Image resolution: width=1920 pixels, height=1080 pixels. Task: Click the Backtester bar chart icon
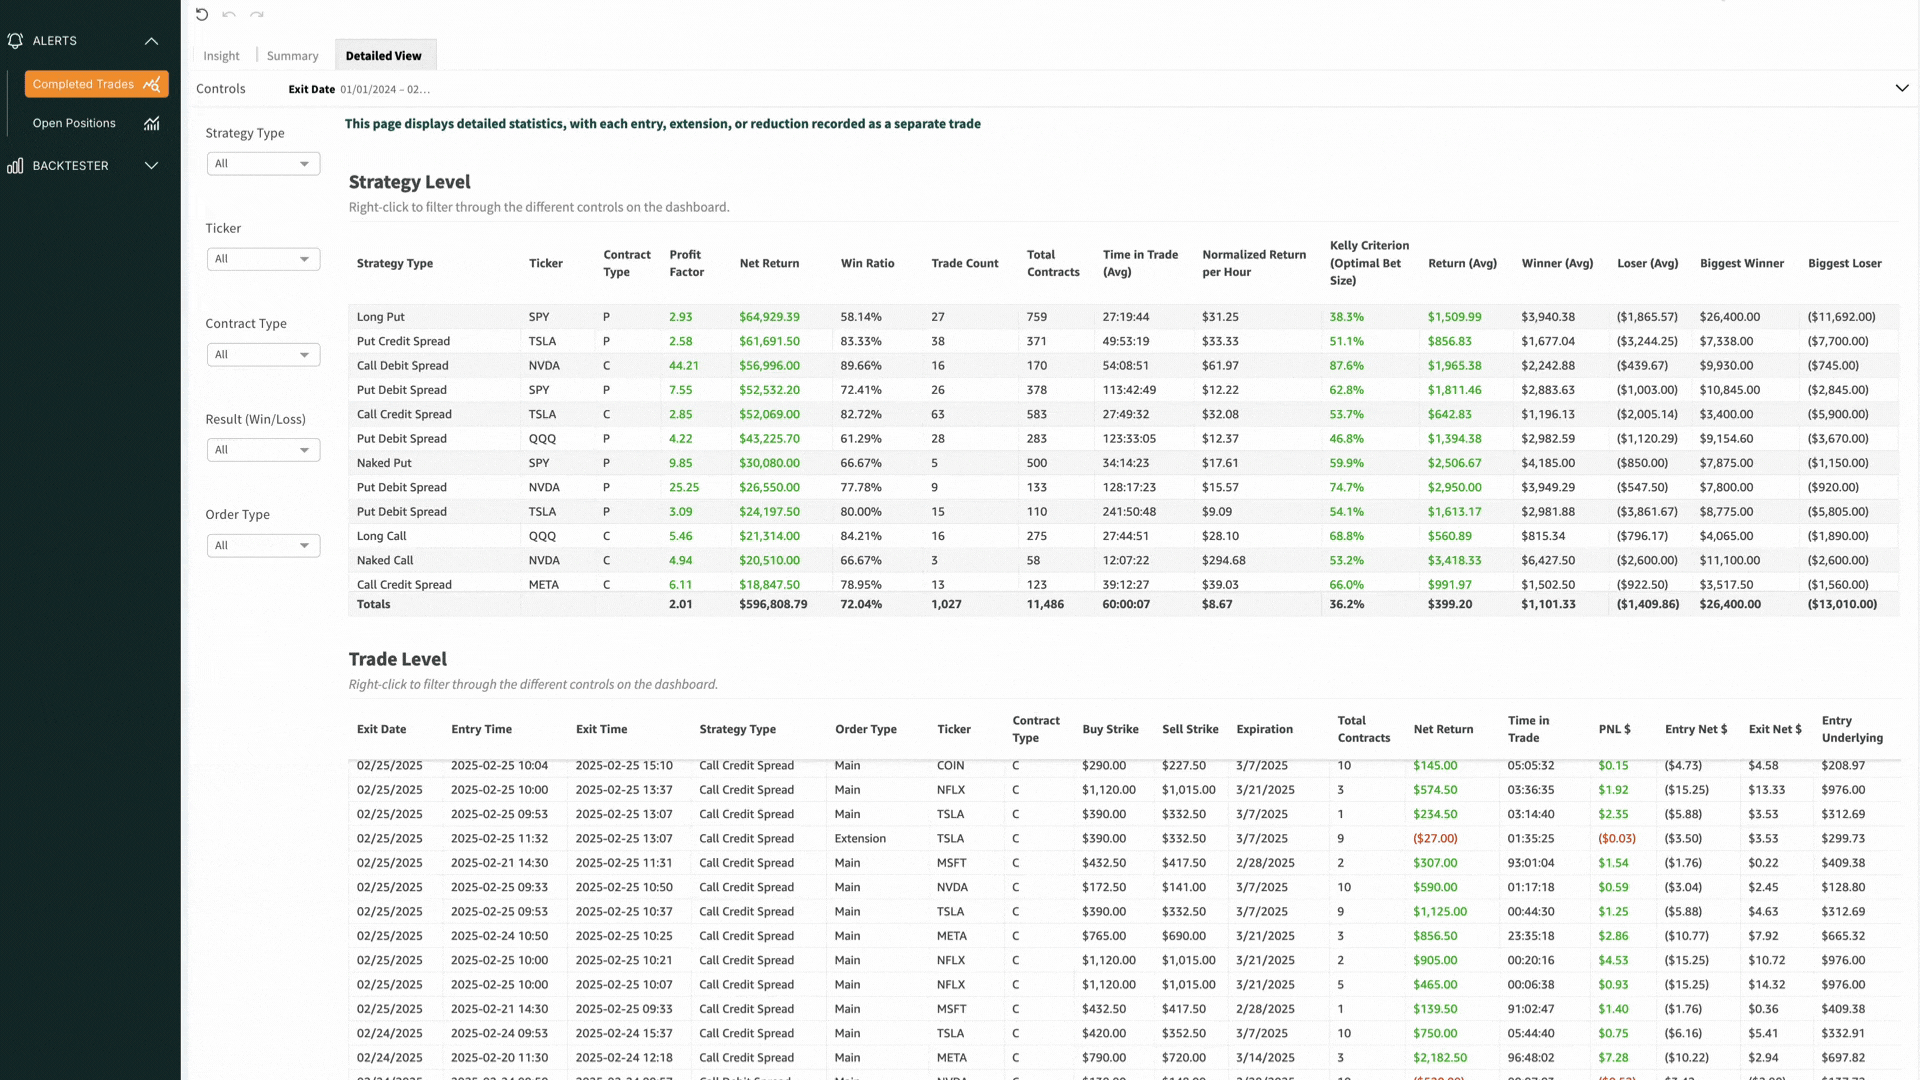tap(15, 166)
